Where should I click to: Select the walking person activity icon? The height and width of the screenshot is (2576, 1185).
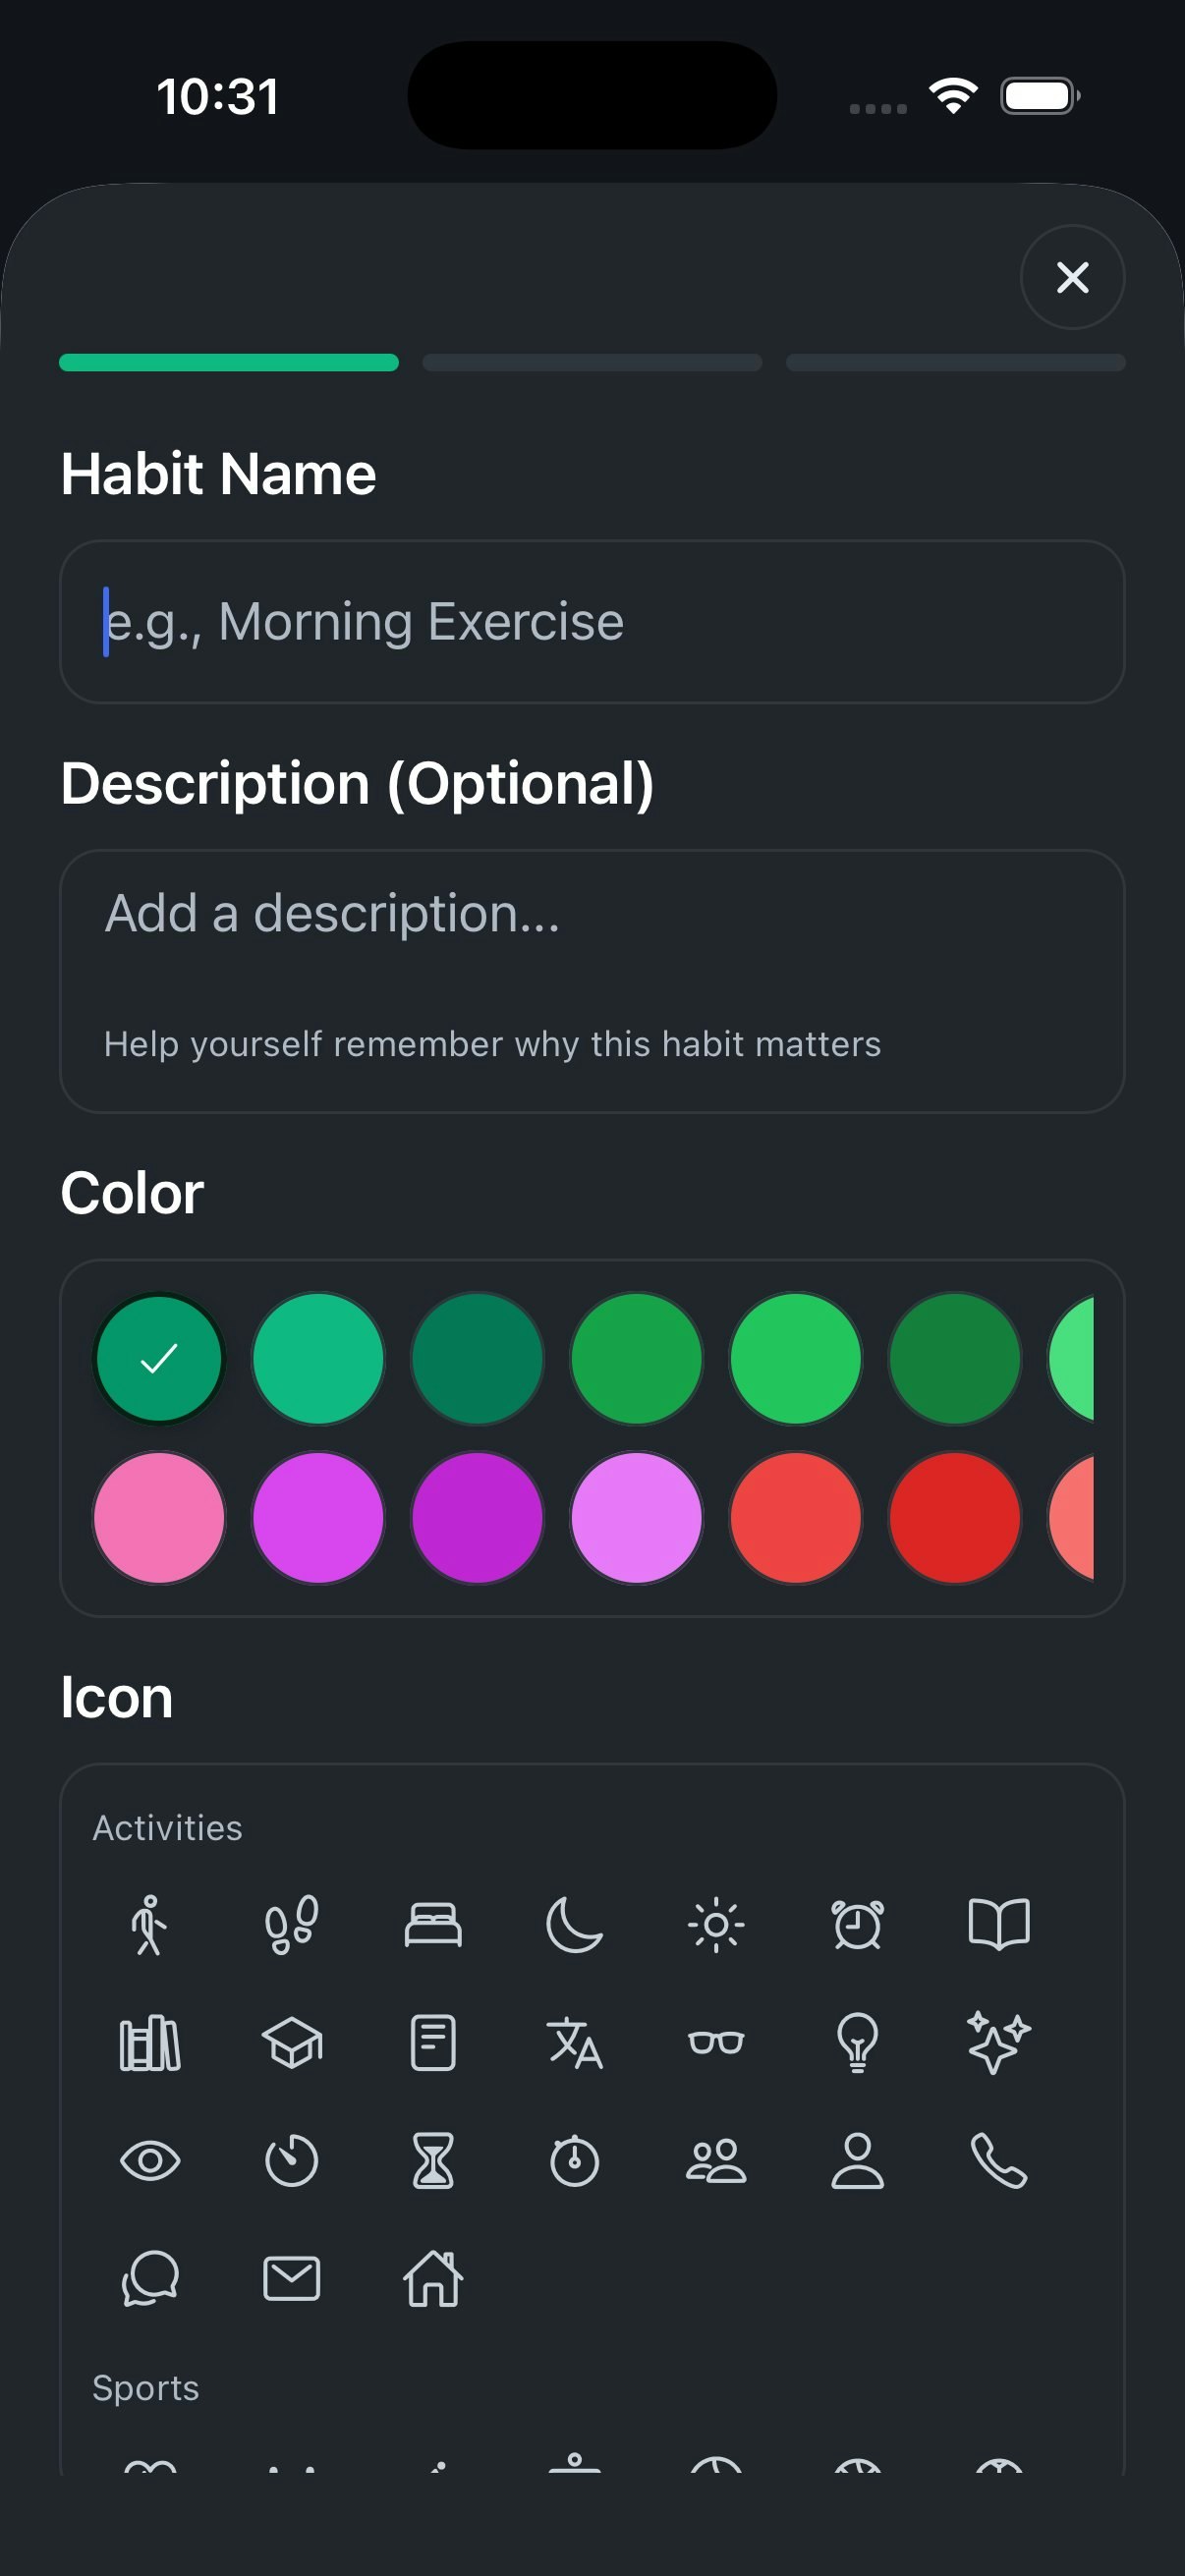click(150, 1925)
